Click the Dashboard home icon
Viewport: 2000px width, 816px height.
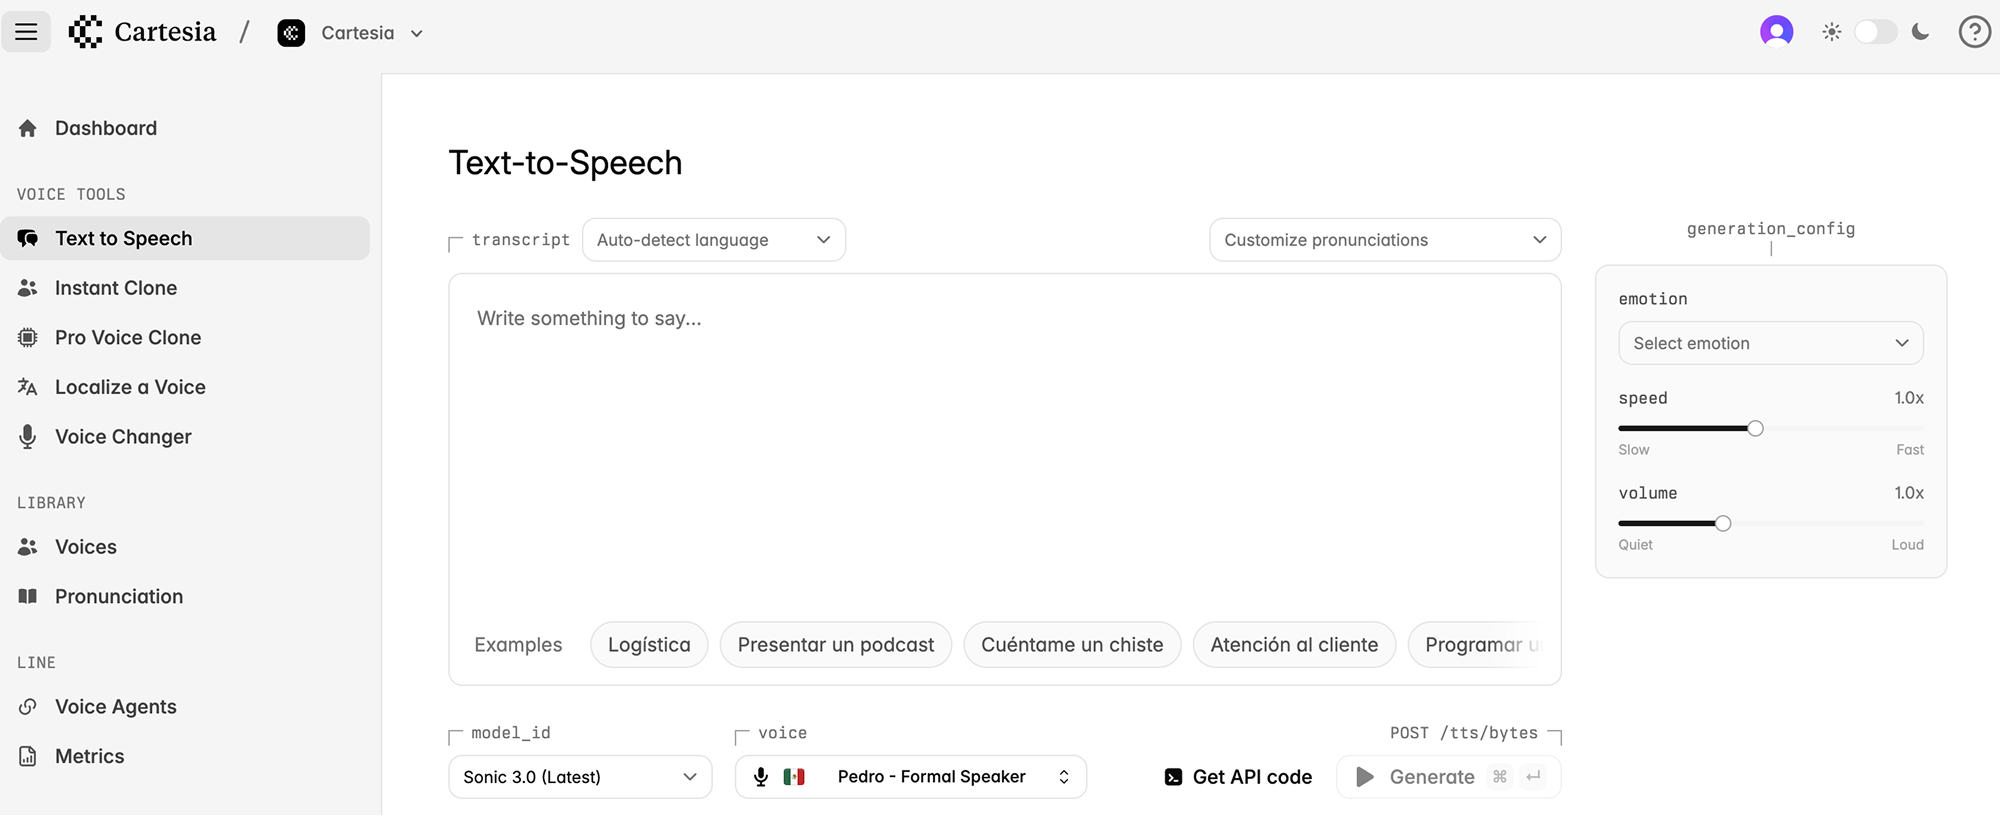click(x=28, y=128)
